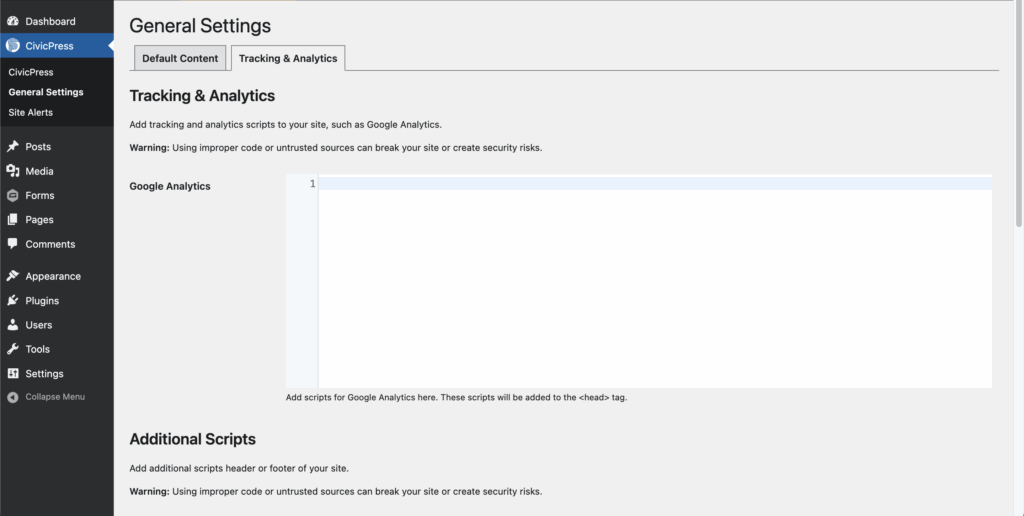This screenshot has height=516, width=1024.
Task: Open the Forms menu item
Action: click(x=57, y=195)
